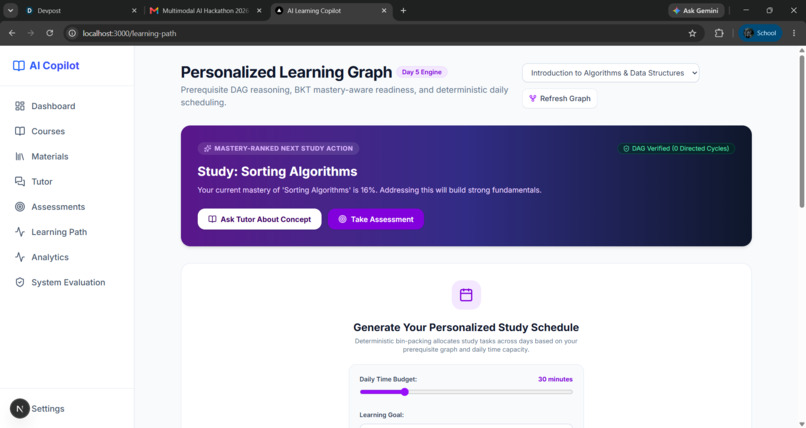Open the tab search dropdown arrow
This screenshot has height=428, width=806.
tap(10, 10)
